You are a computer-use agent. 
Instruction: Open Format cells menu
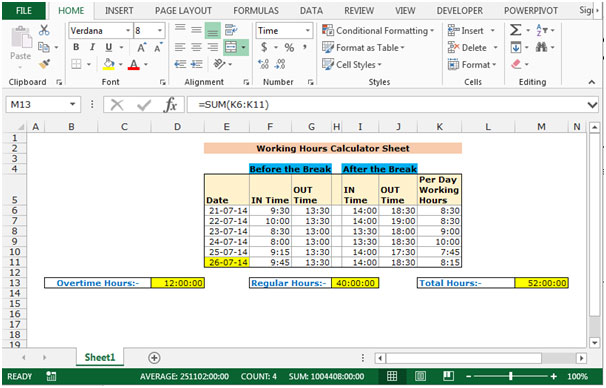coord(472,65)
